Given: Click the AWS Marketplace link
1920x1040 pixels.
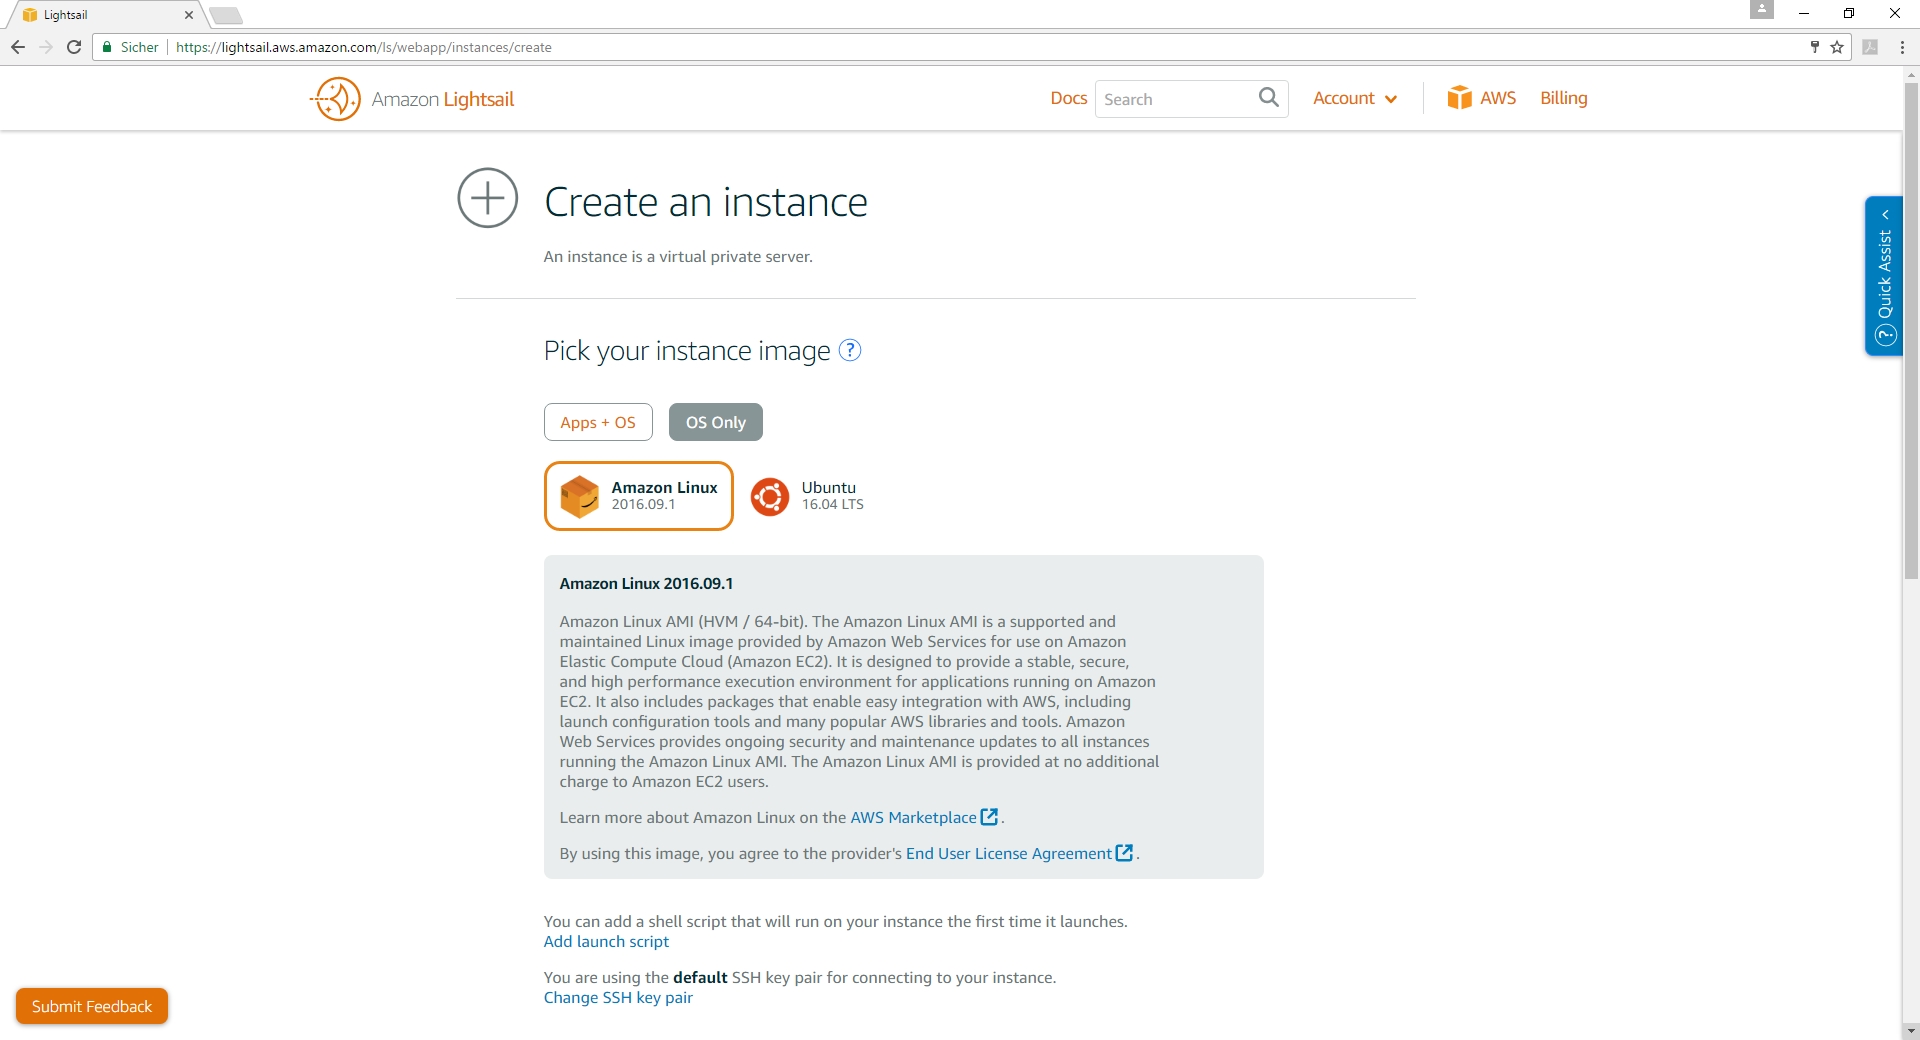Looking at the screenshot, I should click(913, 817).
